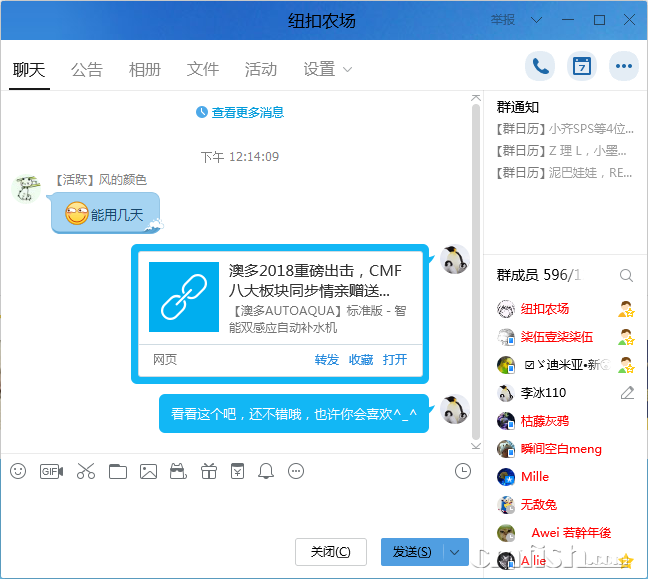The image size is (648, 579).
Task: Click 查看更多消息 link
Action: pyautogui.click(x=240, y=113)
